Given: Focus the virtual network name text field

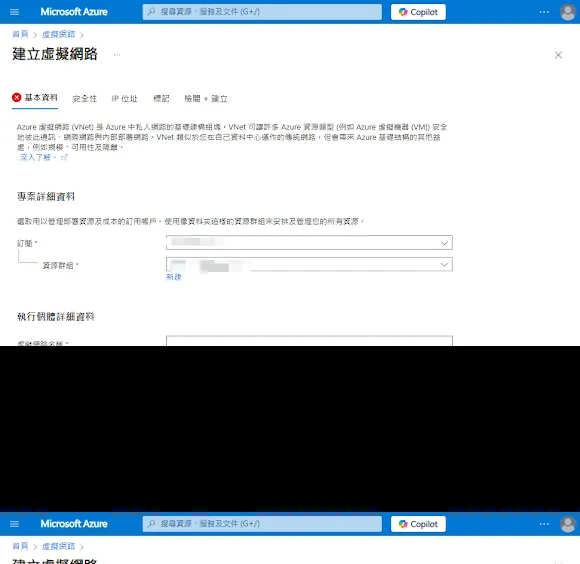Looking at the screenshot, I should [x=309, y=341].
